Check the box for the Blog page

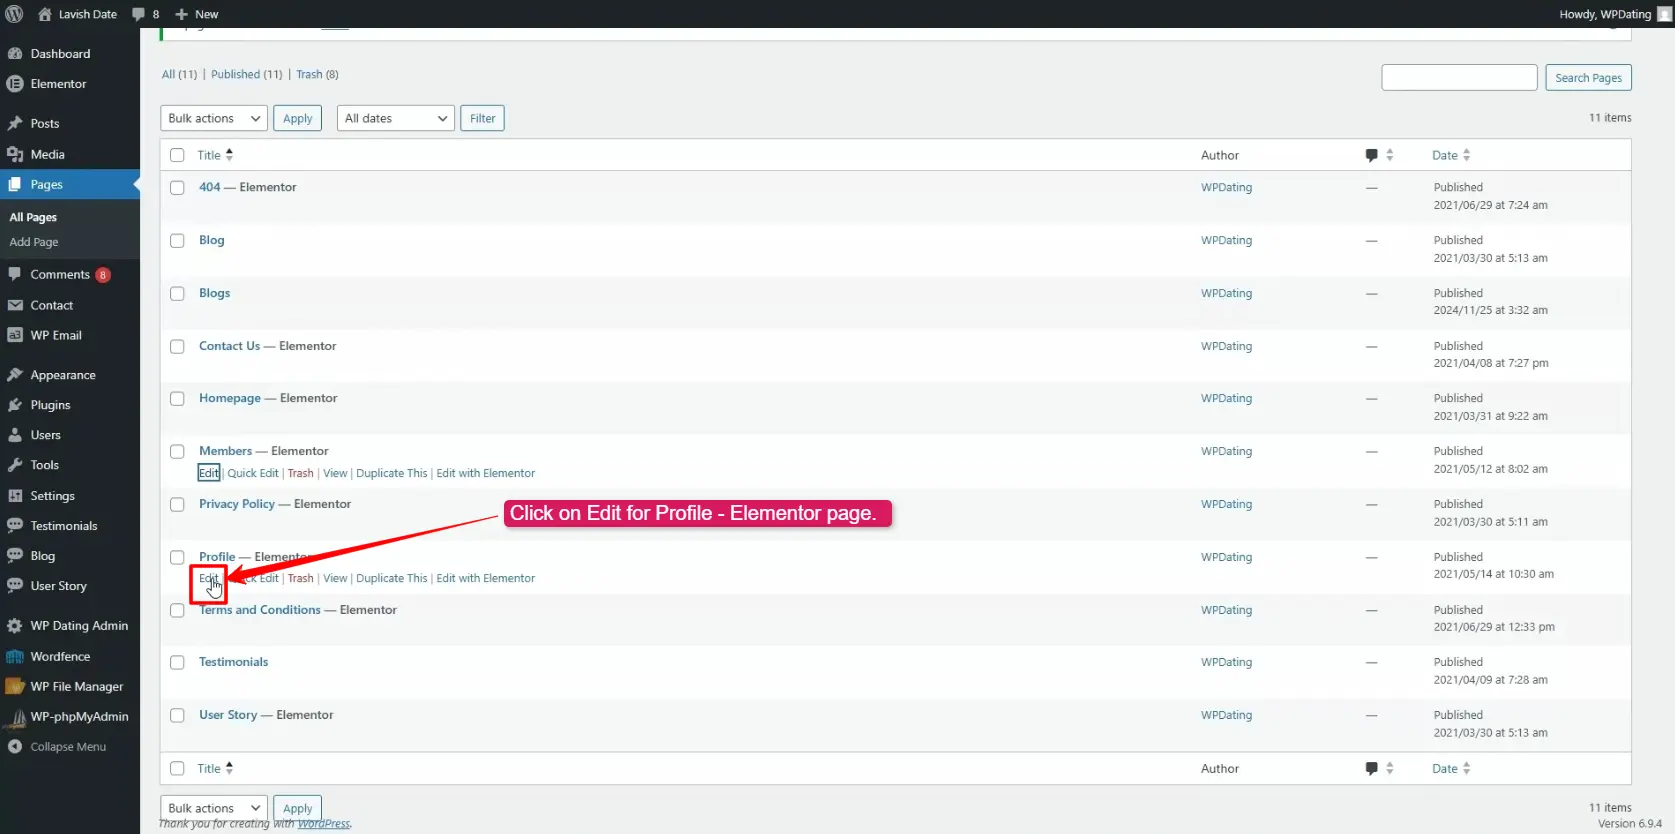coord(177,241)
